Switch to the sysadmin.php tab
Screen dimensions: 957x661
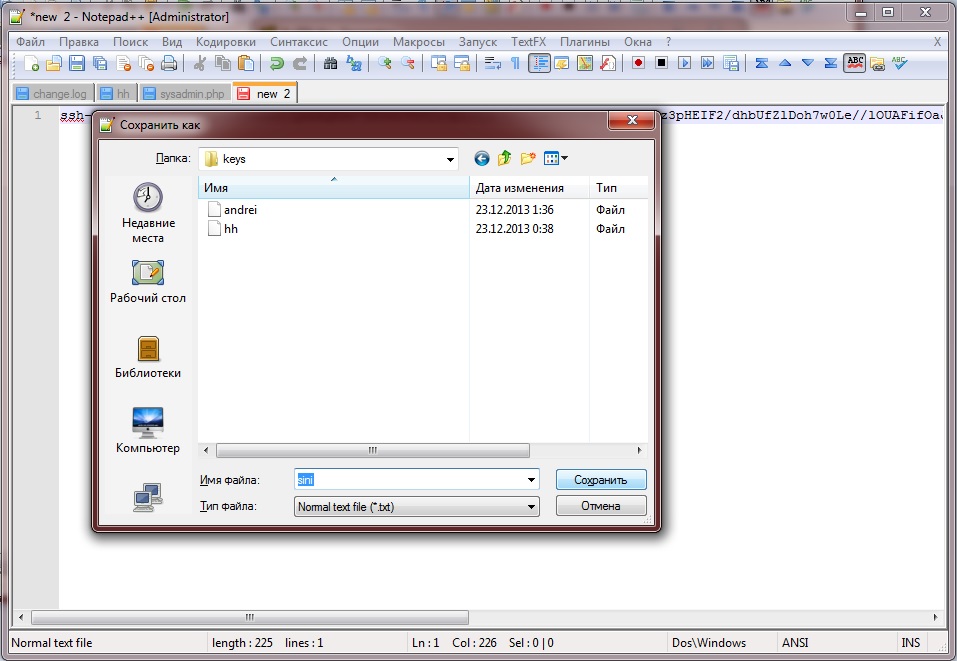click(x=186, y=94)
